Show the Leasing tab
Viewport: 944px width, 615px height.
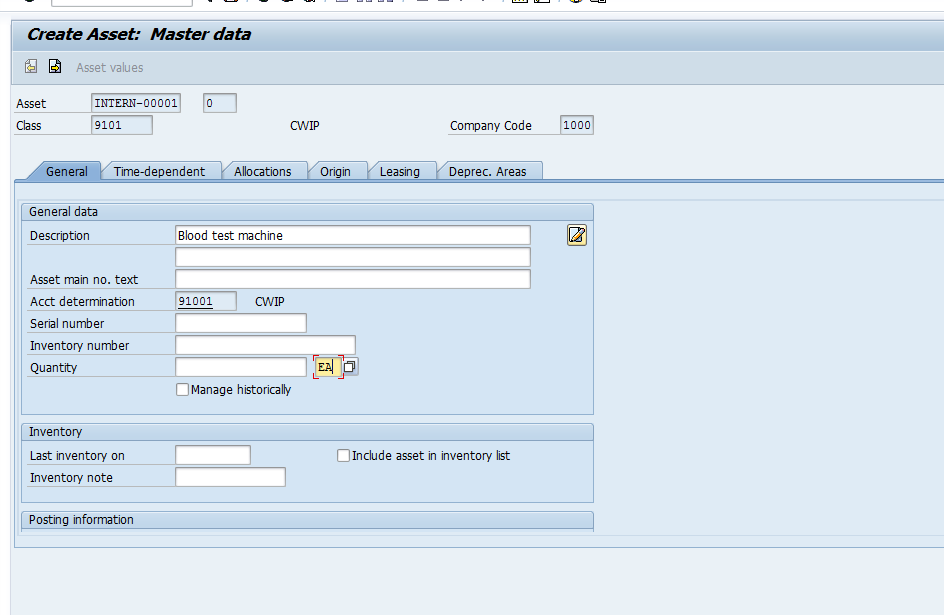400,172
